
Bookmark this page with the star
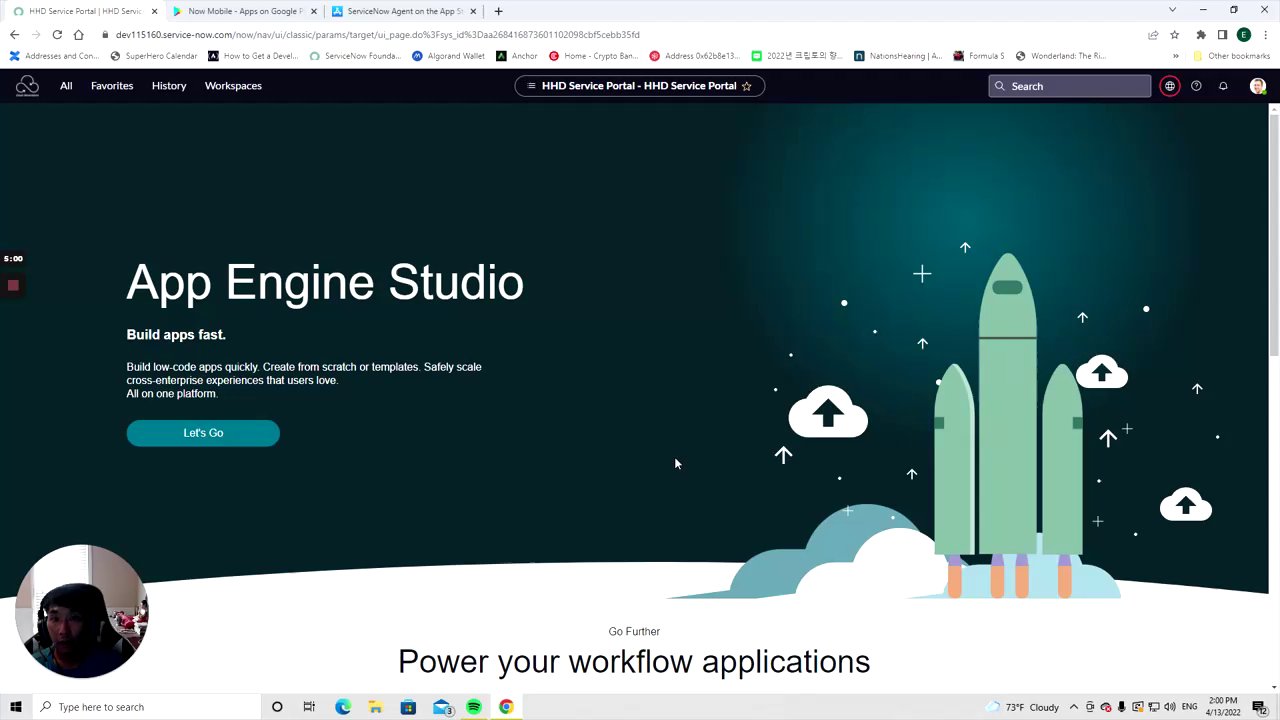click(x=1175, y=34)
